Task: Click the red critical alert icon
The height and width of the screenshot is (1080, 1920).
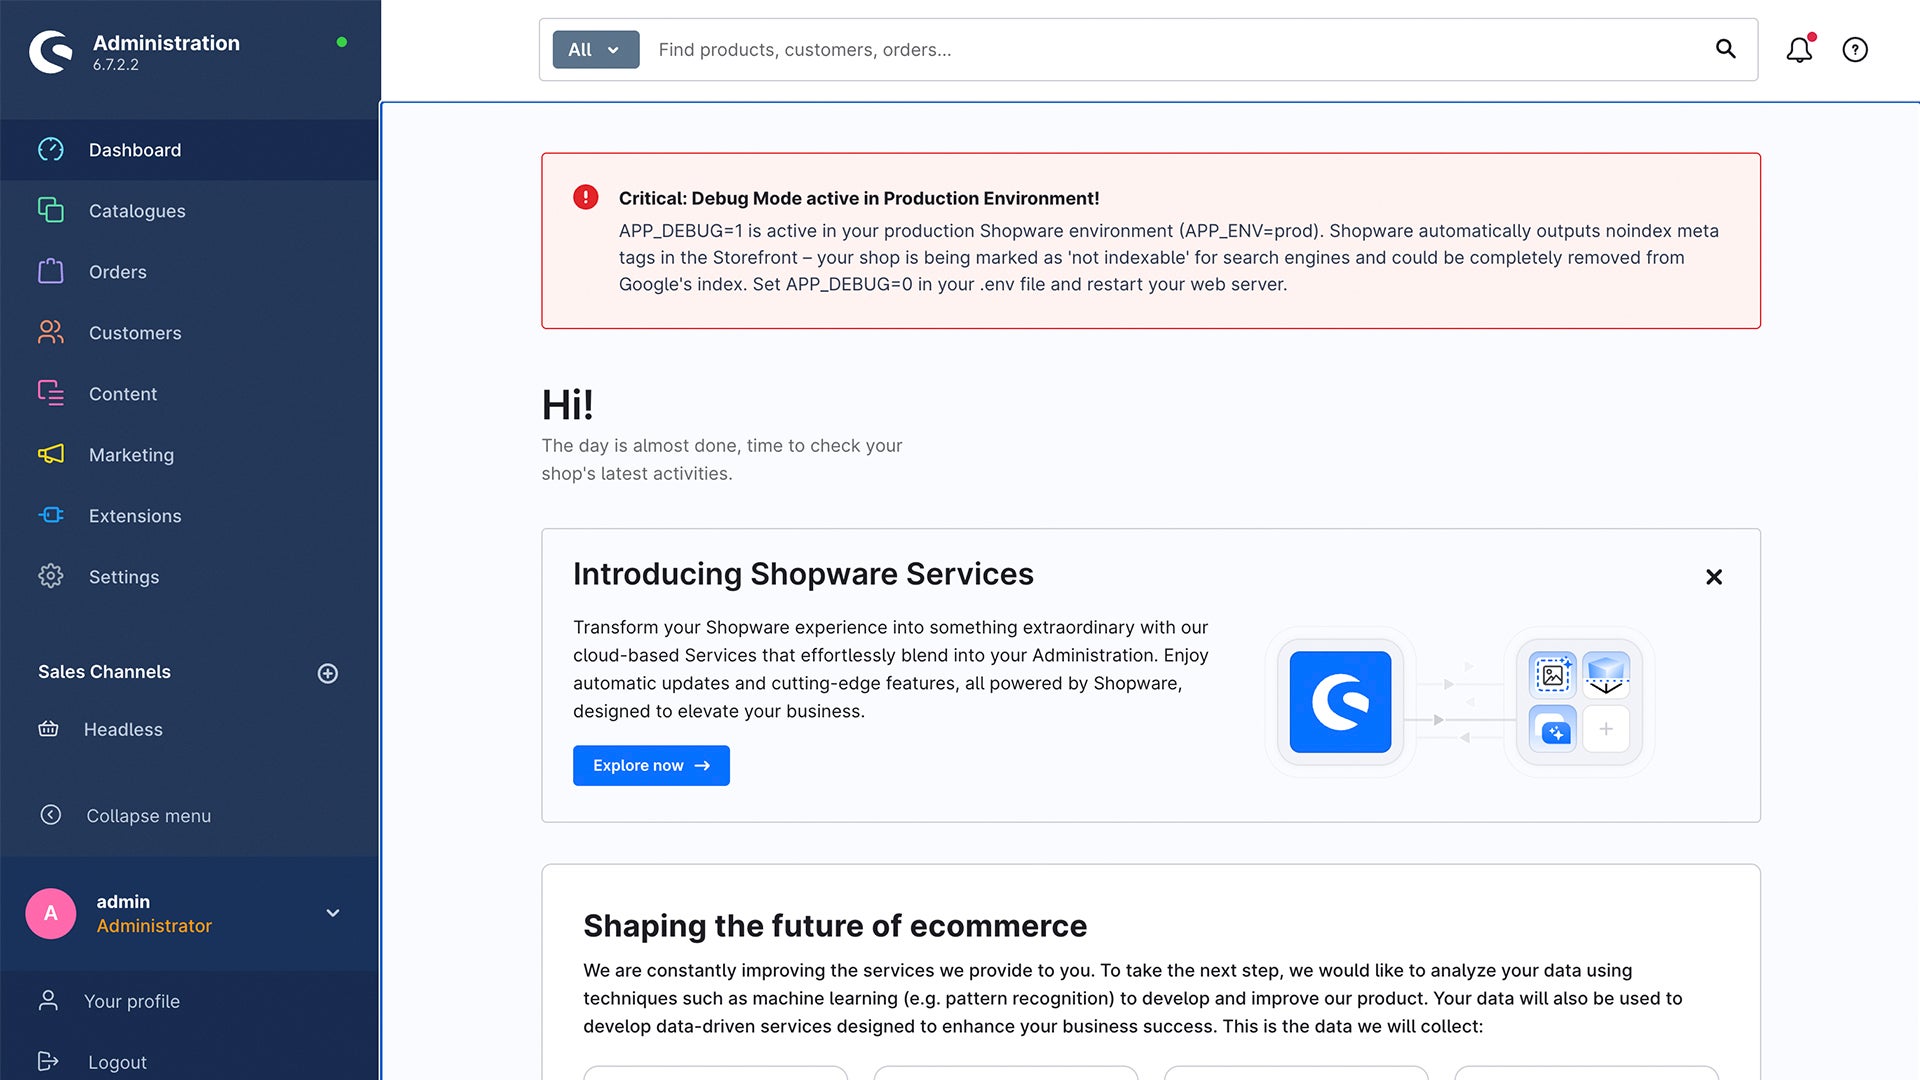Action: pos(586,197)
